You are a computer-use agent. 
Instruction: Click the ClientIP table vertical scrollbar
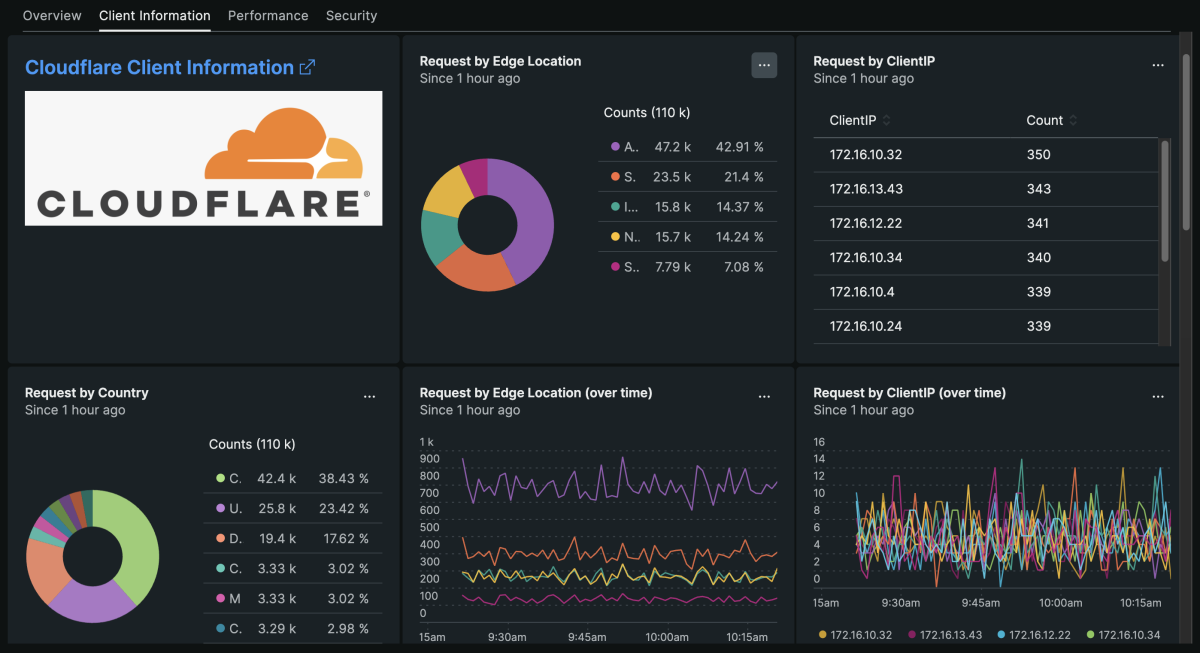pyautogui.click(x=1163, y=200)
